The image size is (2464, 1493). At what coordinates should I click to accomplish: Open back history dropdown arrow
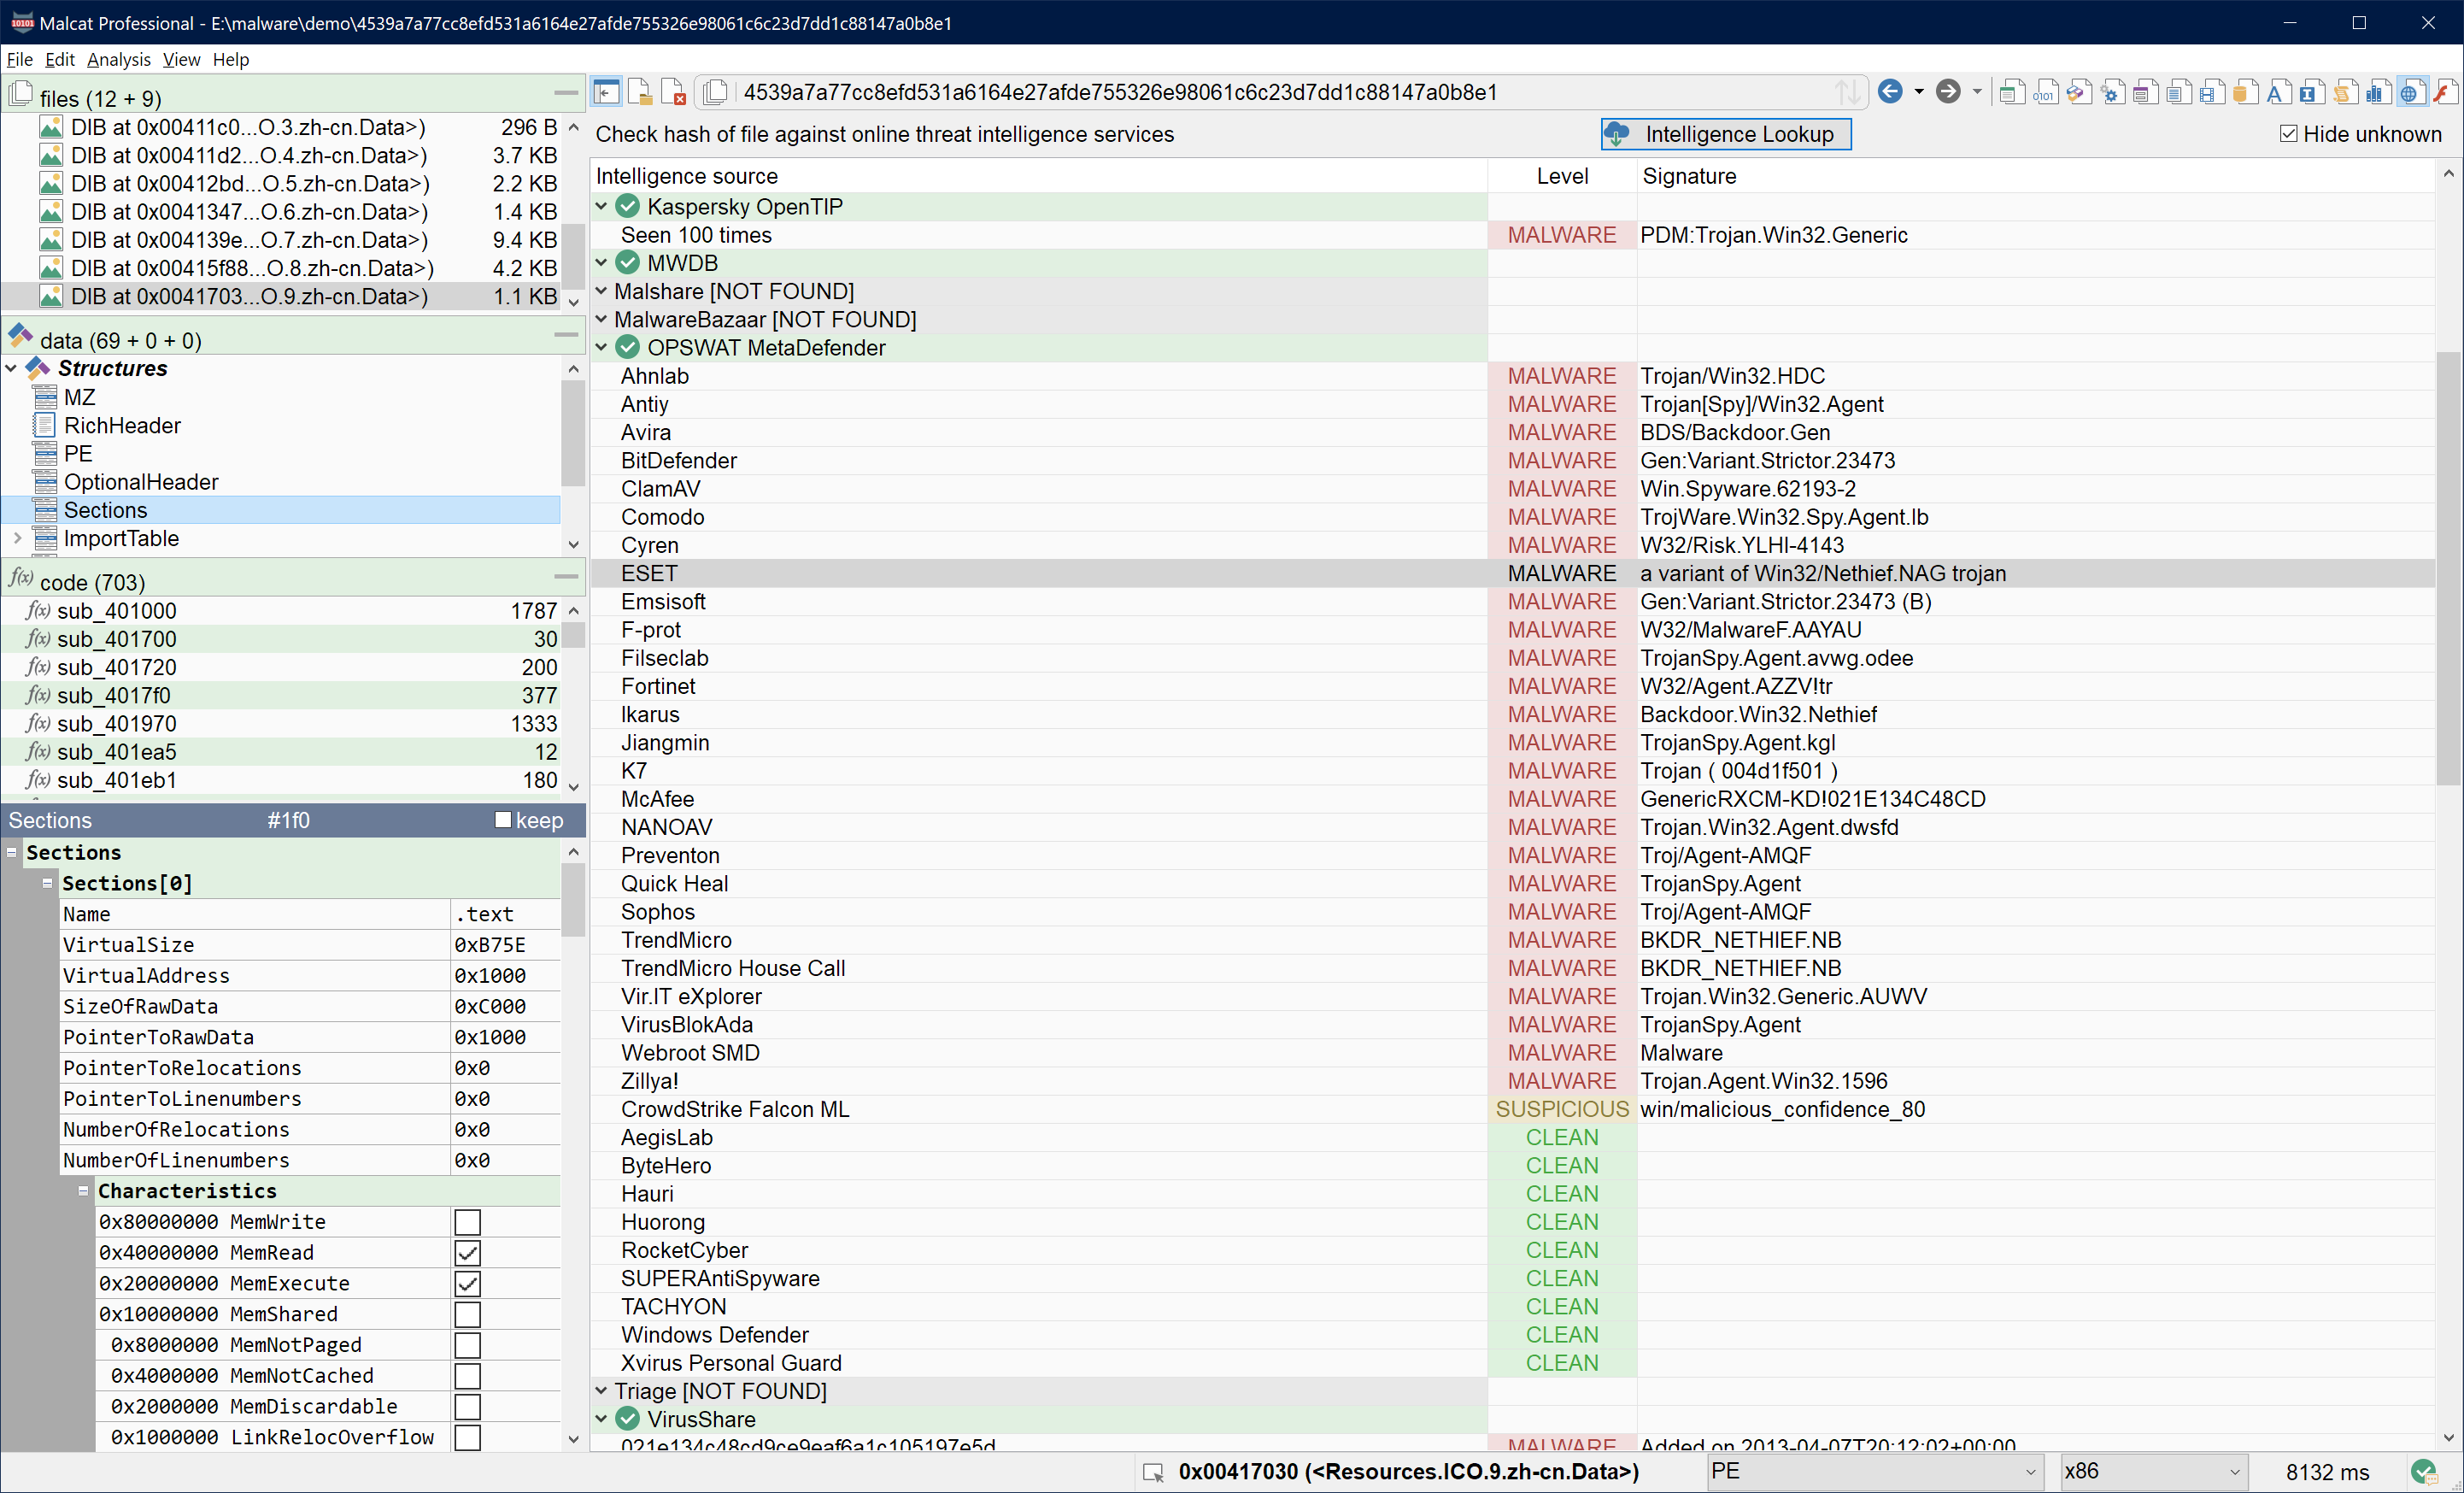1919,92
